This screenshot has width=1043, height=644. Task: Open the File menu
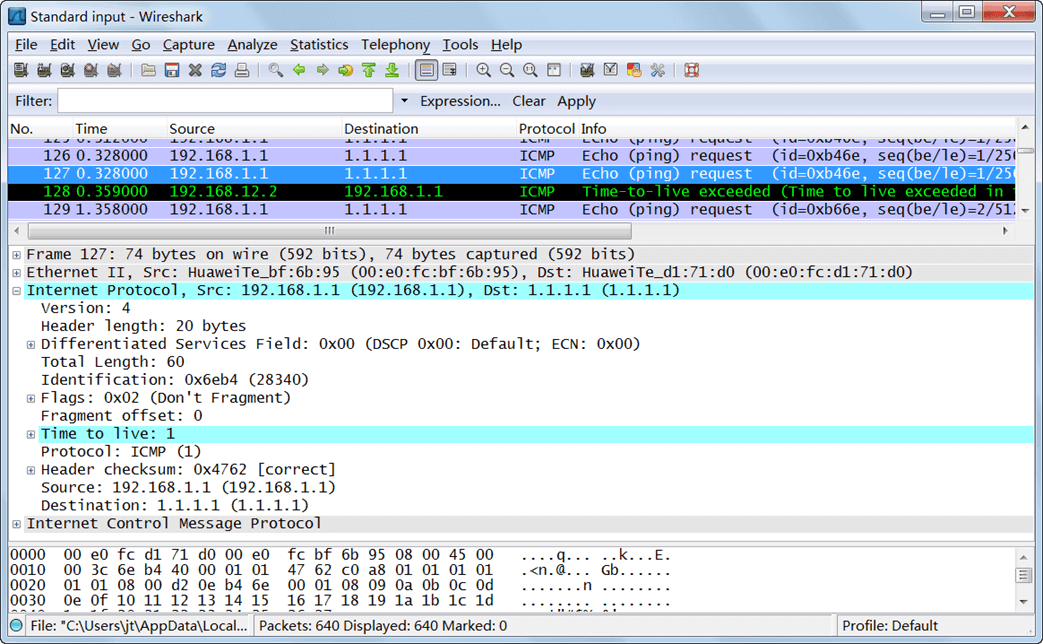pyautogui.click(x=26, y=45)
